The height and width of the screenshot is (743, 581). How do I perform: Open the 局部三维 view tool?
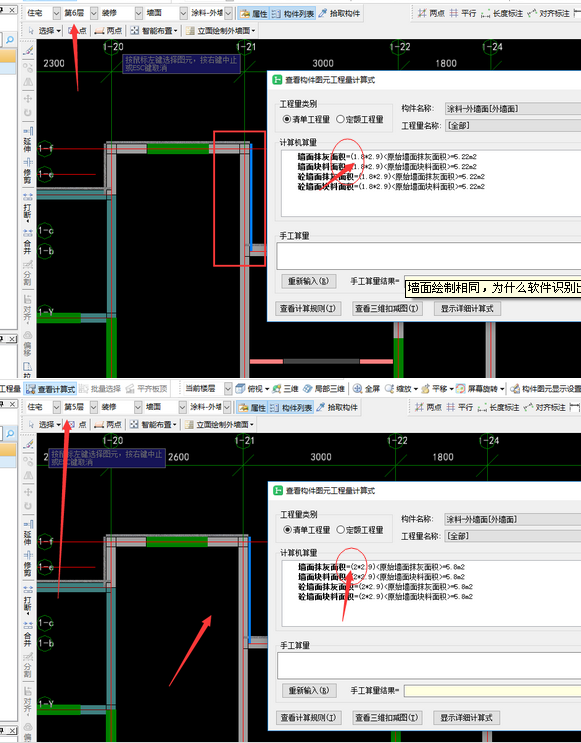(x=324, y=389)
